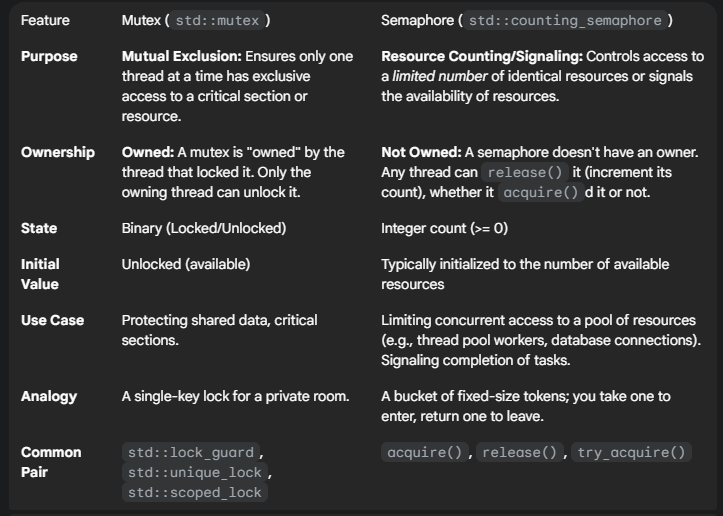The image size is (723, 516).
Task: Click the State row label
Action: tap(39, 228)
